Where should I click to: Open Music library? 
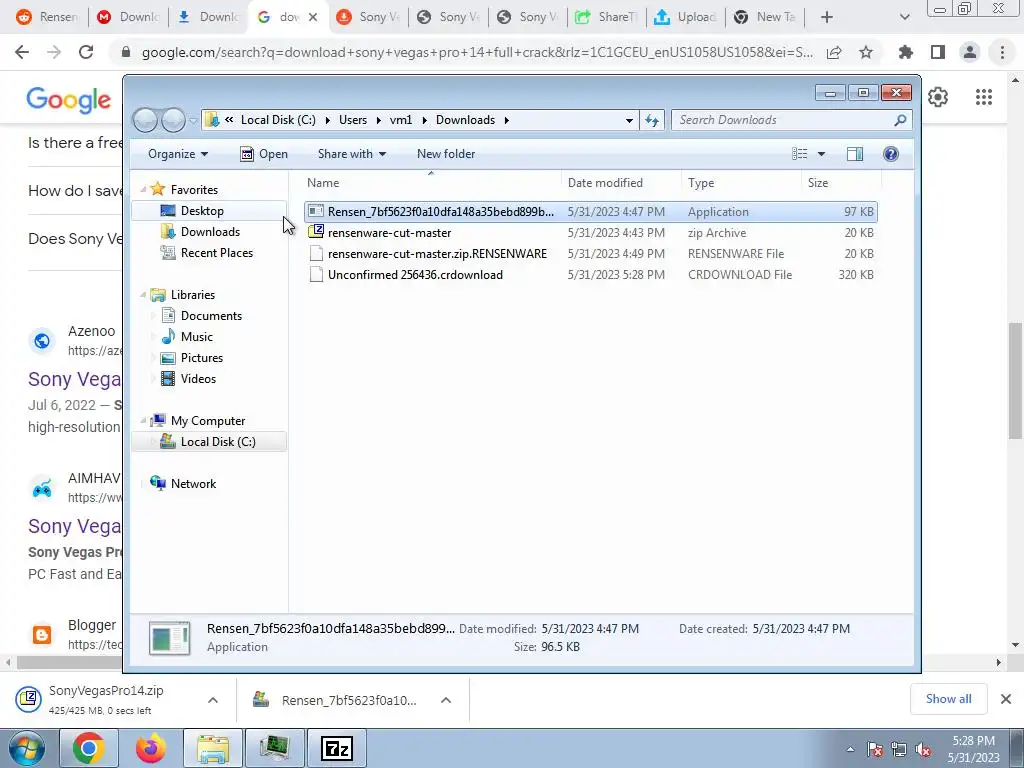(x=197, y=337)
